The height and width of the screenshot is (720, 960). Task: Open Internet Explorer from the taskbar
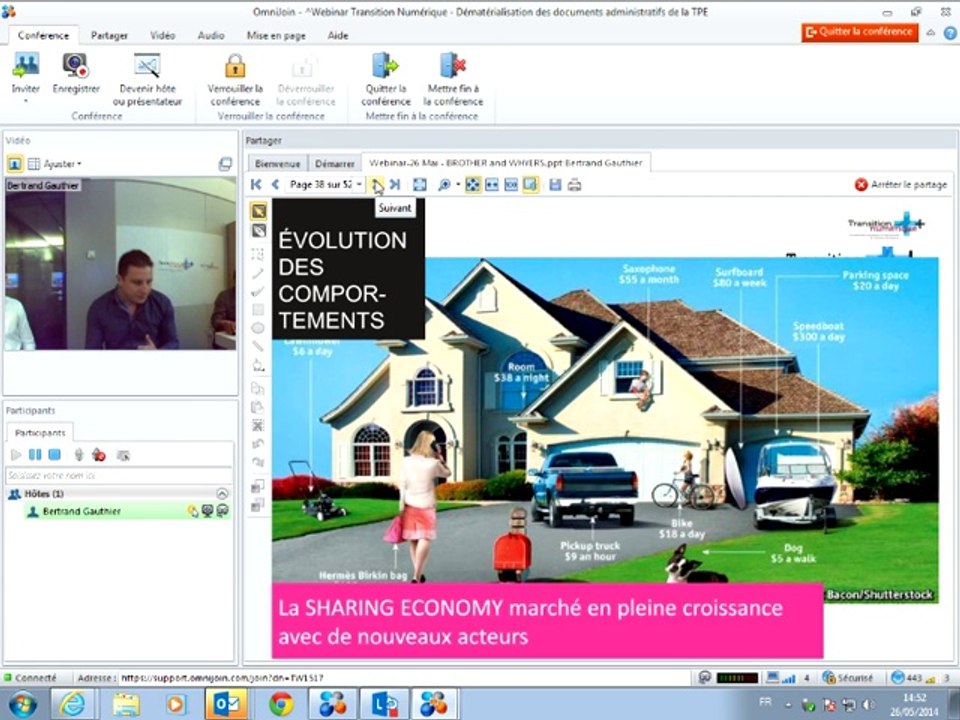[x=72, y=704]
